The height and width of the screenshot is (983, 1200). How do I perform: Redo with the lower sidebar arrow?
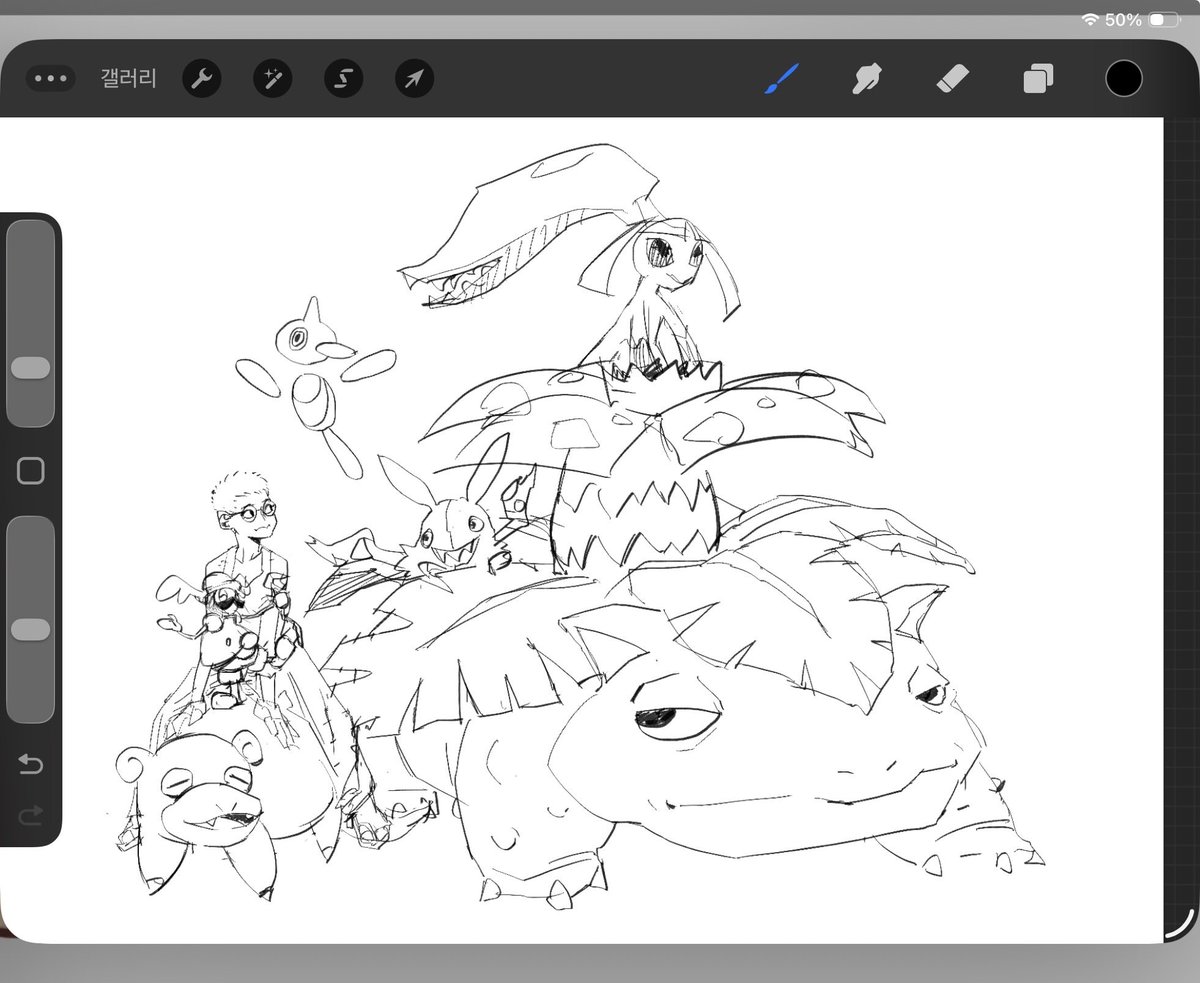click(x=31, y=816)
